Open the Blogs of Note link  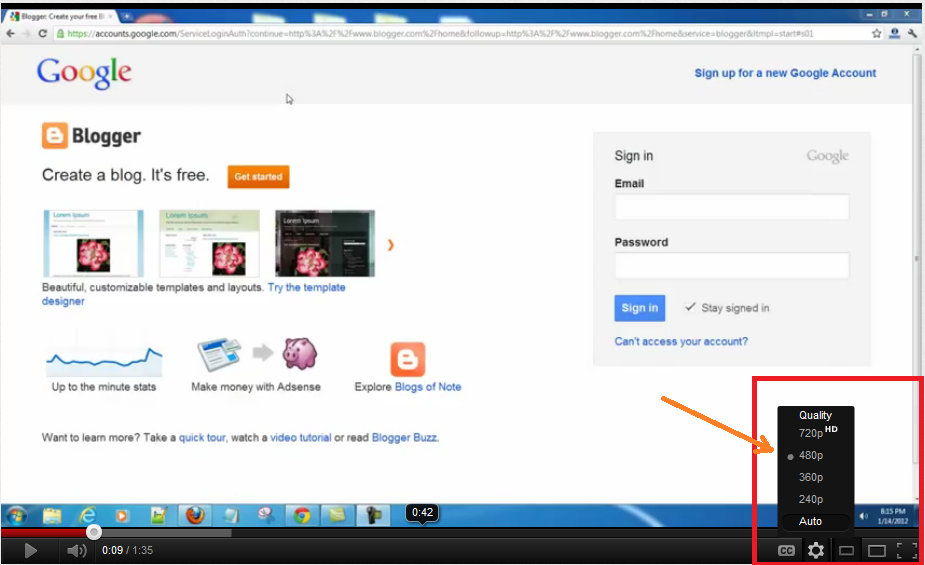pos(428,387)
